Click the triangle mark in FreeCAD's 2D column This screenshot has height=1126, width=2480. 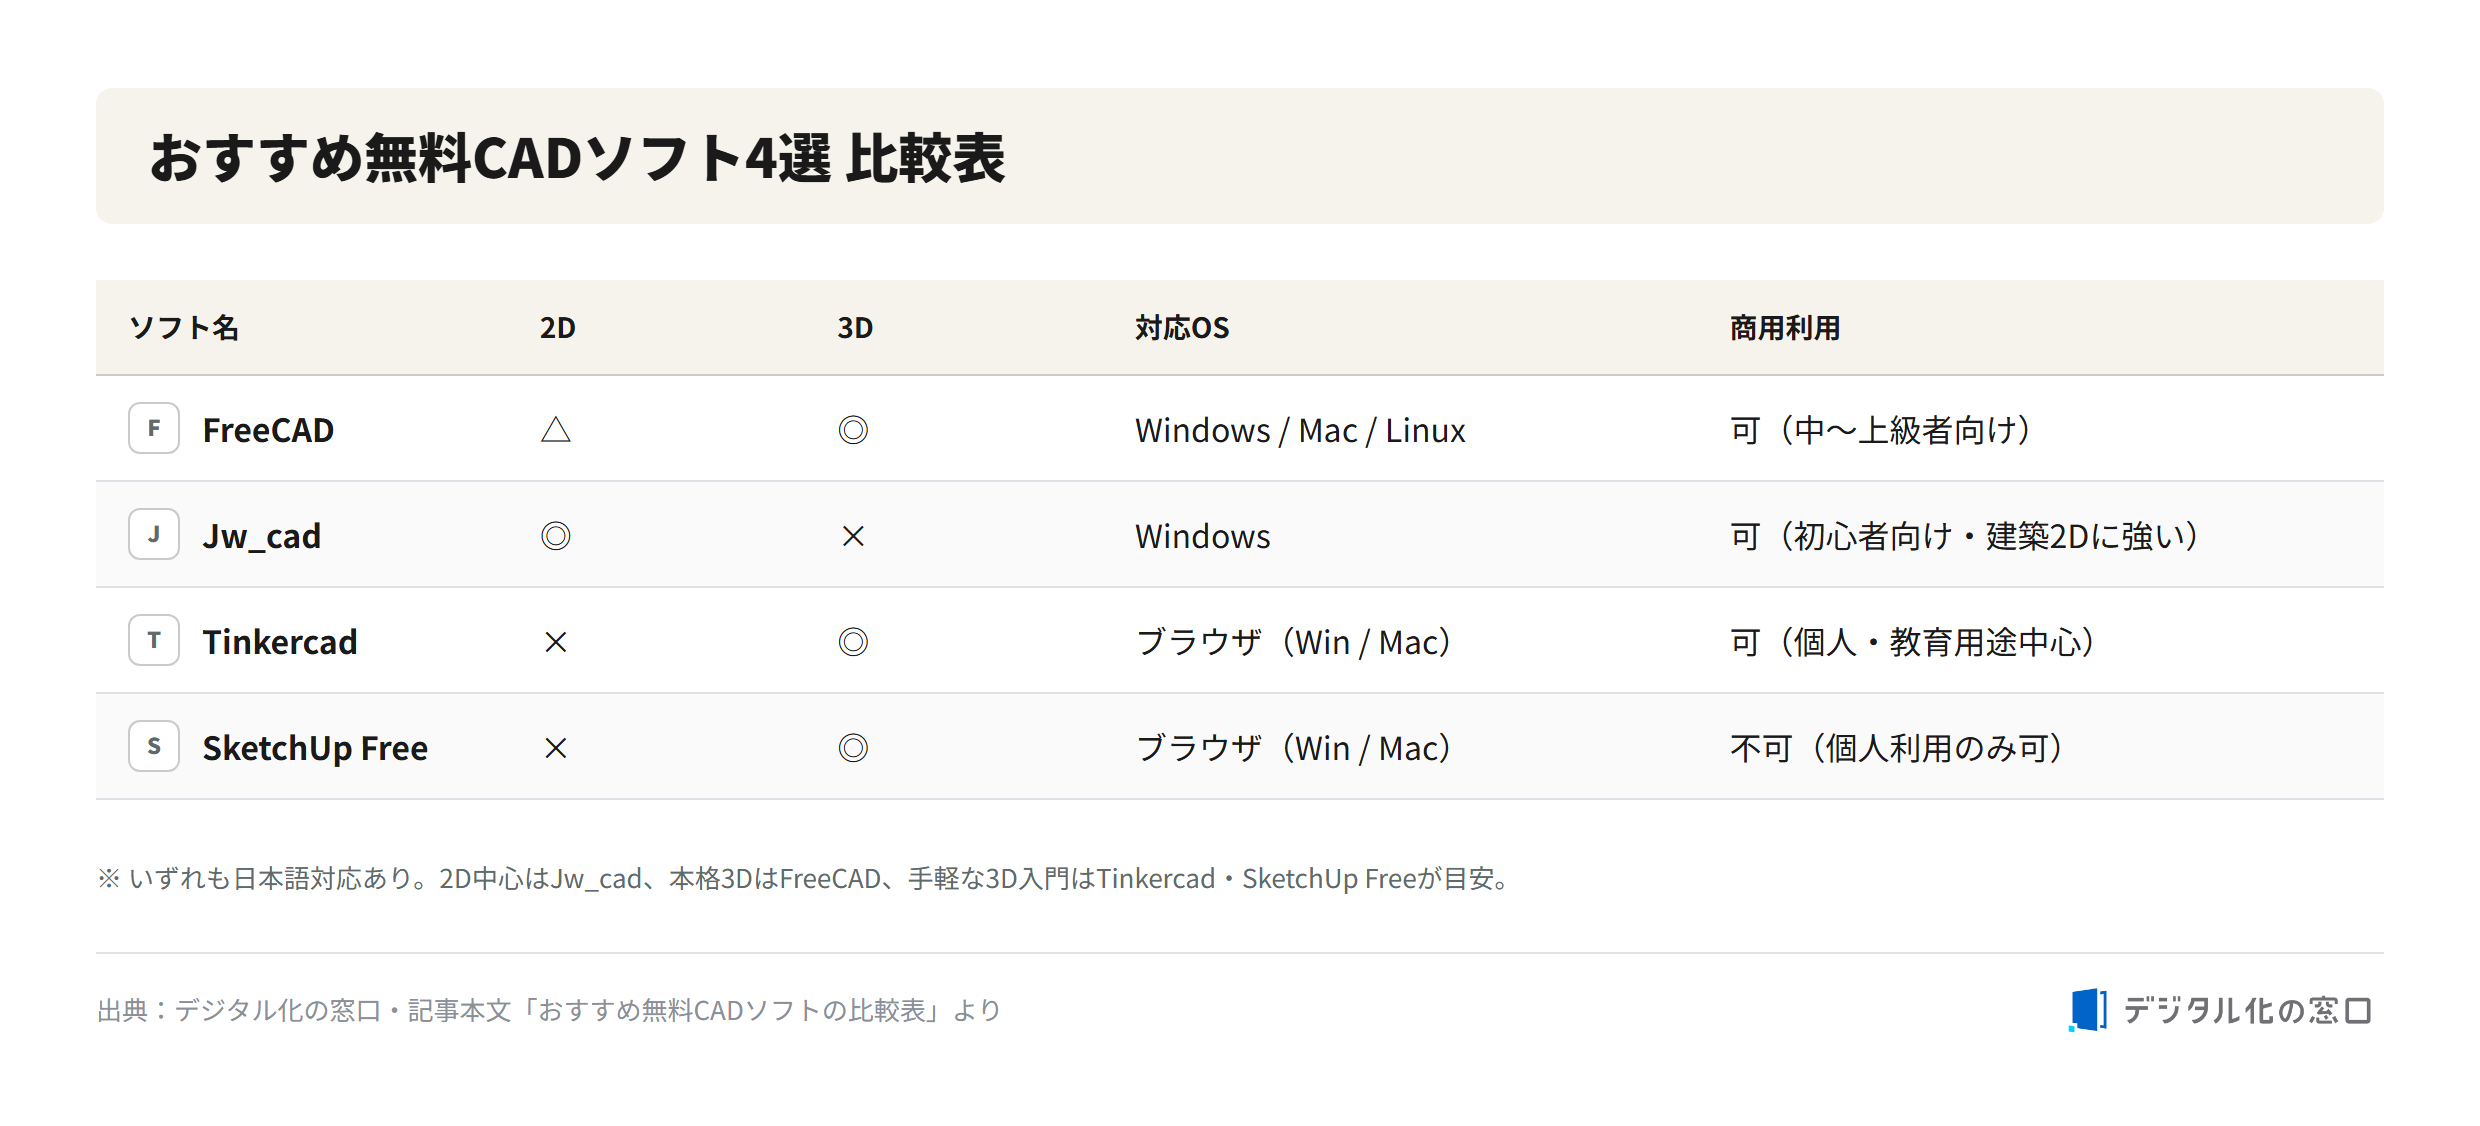[x=556, y=430]
